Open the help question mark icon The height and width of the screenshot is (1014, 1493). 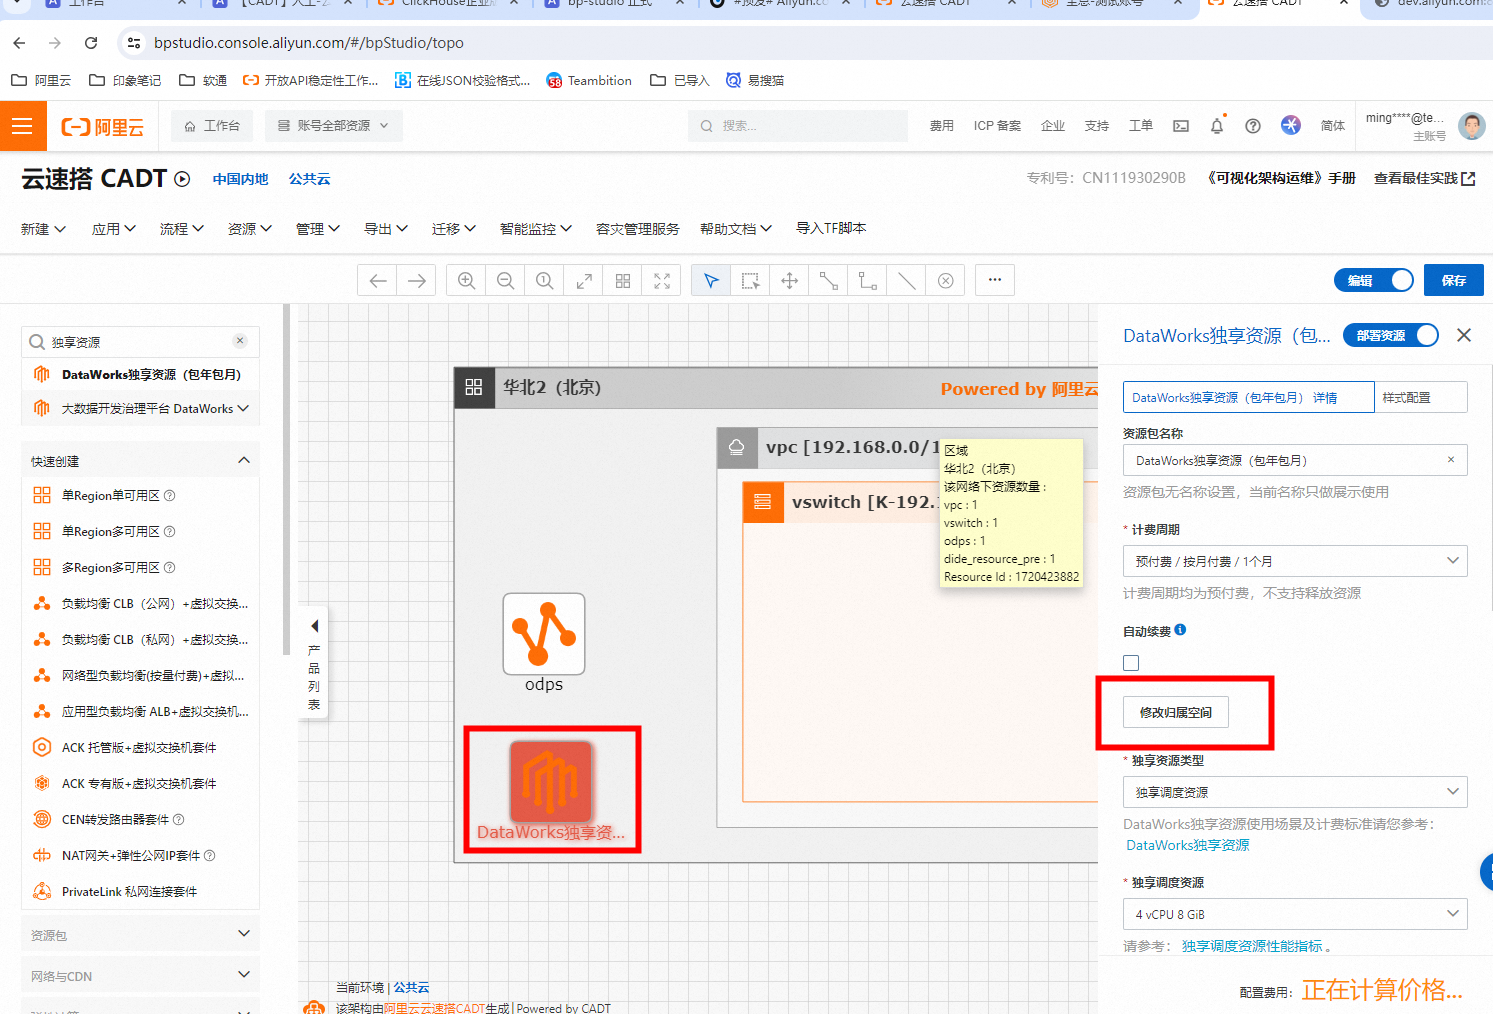[1253, 126]
